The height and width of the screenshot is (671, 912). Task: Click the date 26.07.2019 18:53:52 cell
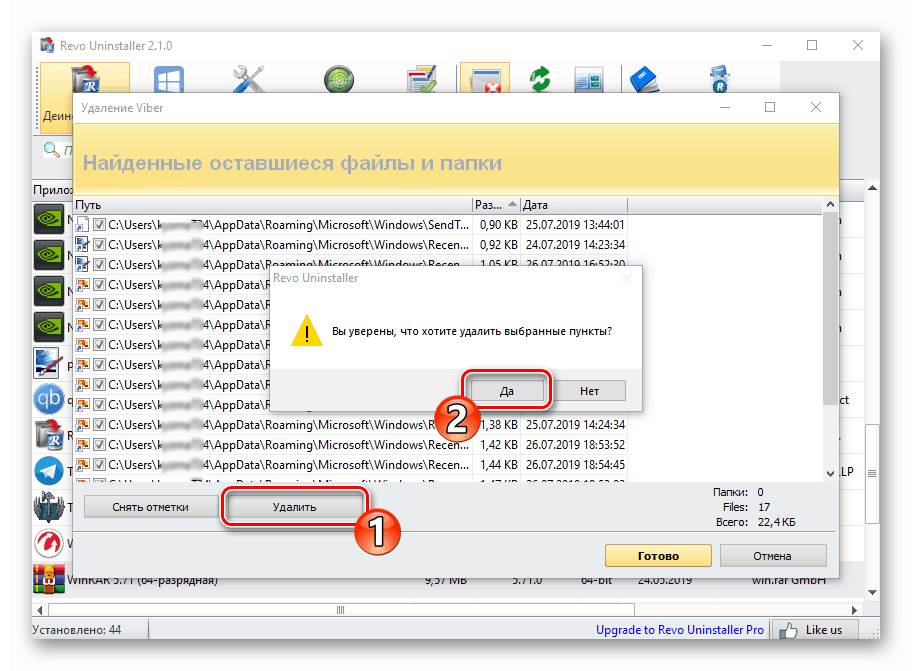point(575,445)
